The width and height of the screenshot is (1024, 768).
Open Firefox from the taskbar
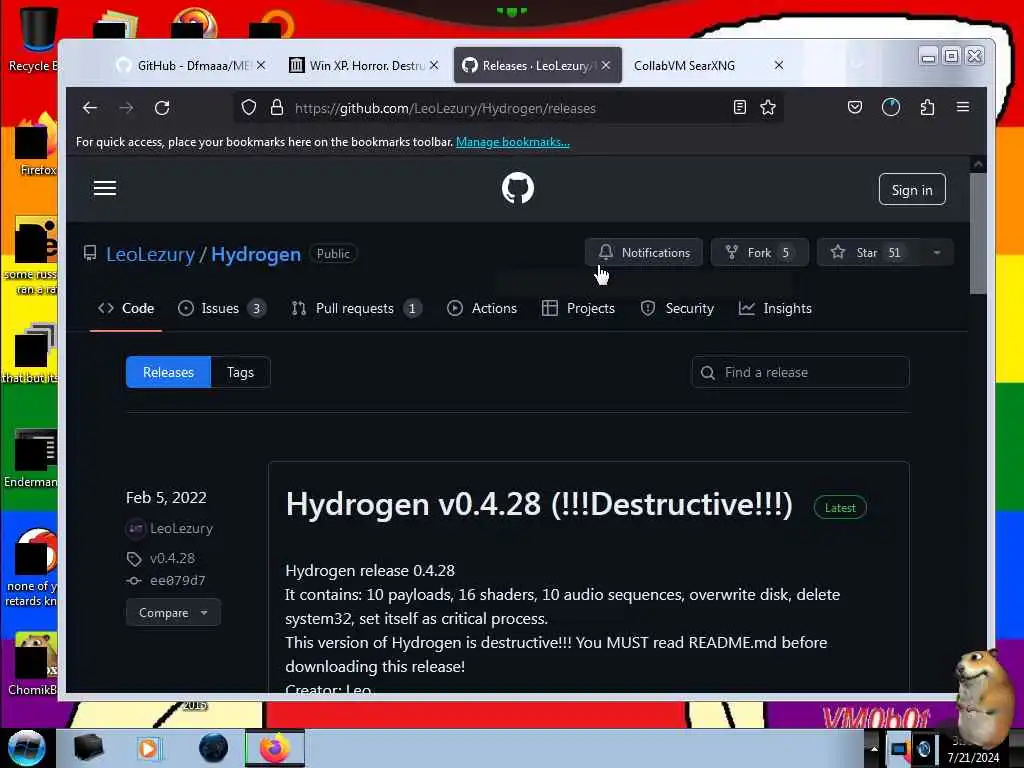275,748
